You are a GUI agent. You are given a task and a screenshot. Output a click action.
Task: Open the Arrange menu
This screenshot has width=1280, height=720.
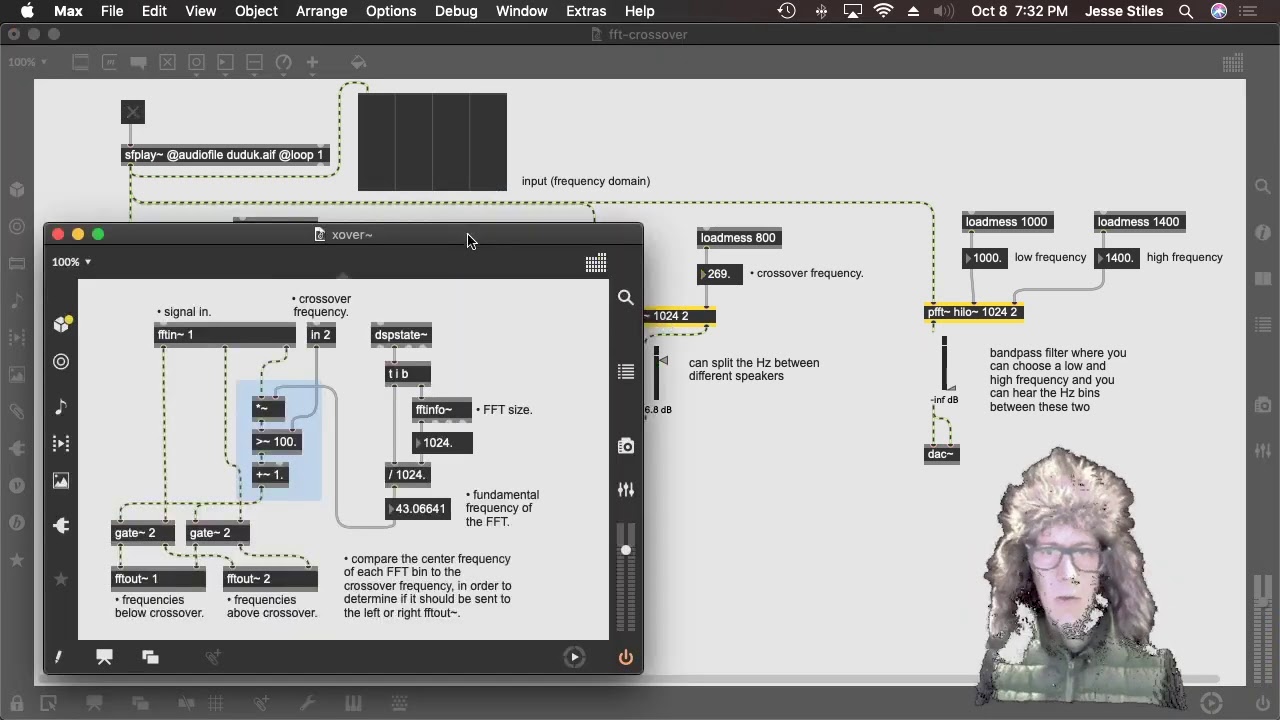[x=321, y=11]
